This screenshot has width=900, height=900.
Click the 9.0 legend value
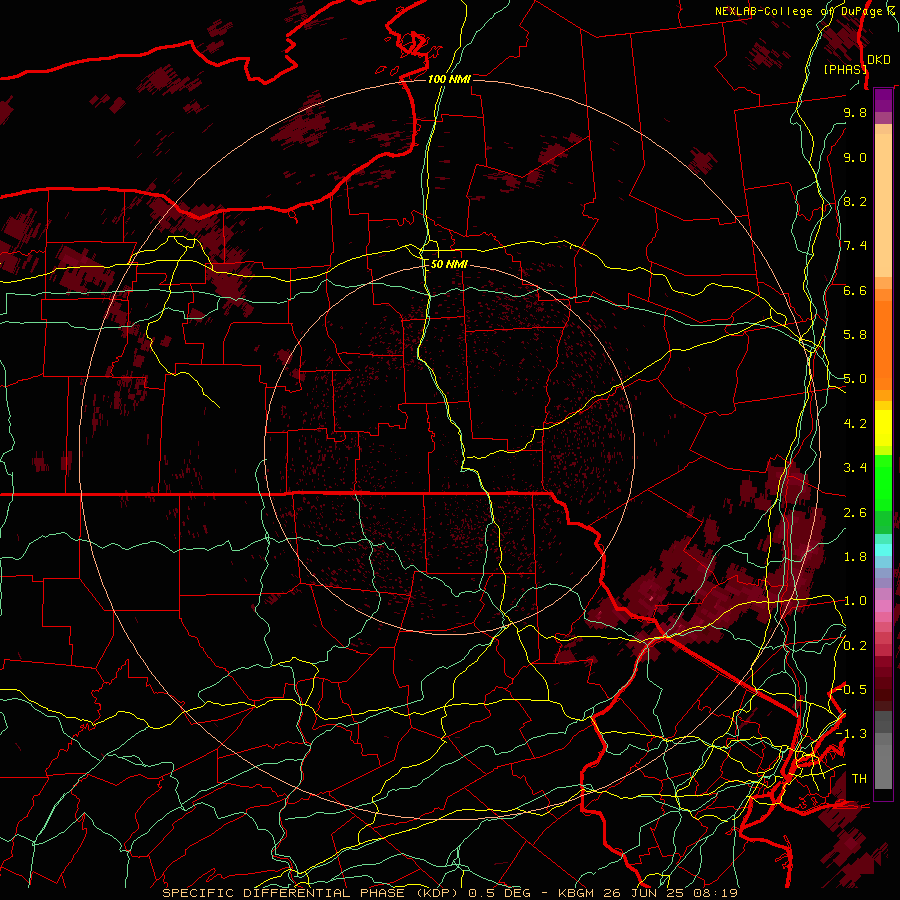pos(855,157)
